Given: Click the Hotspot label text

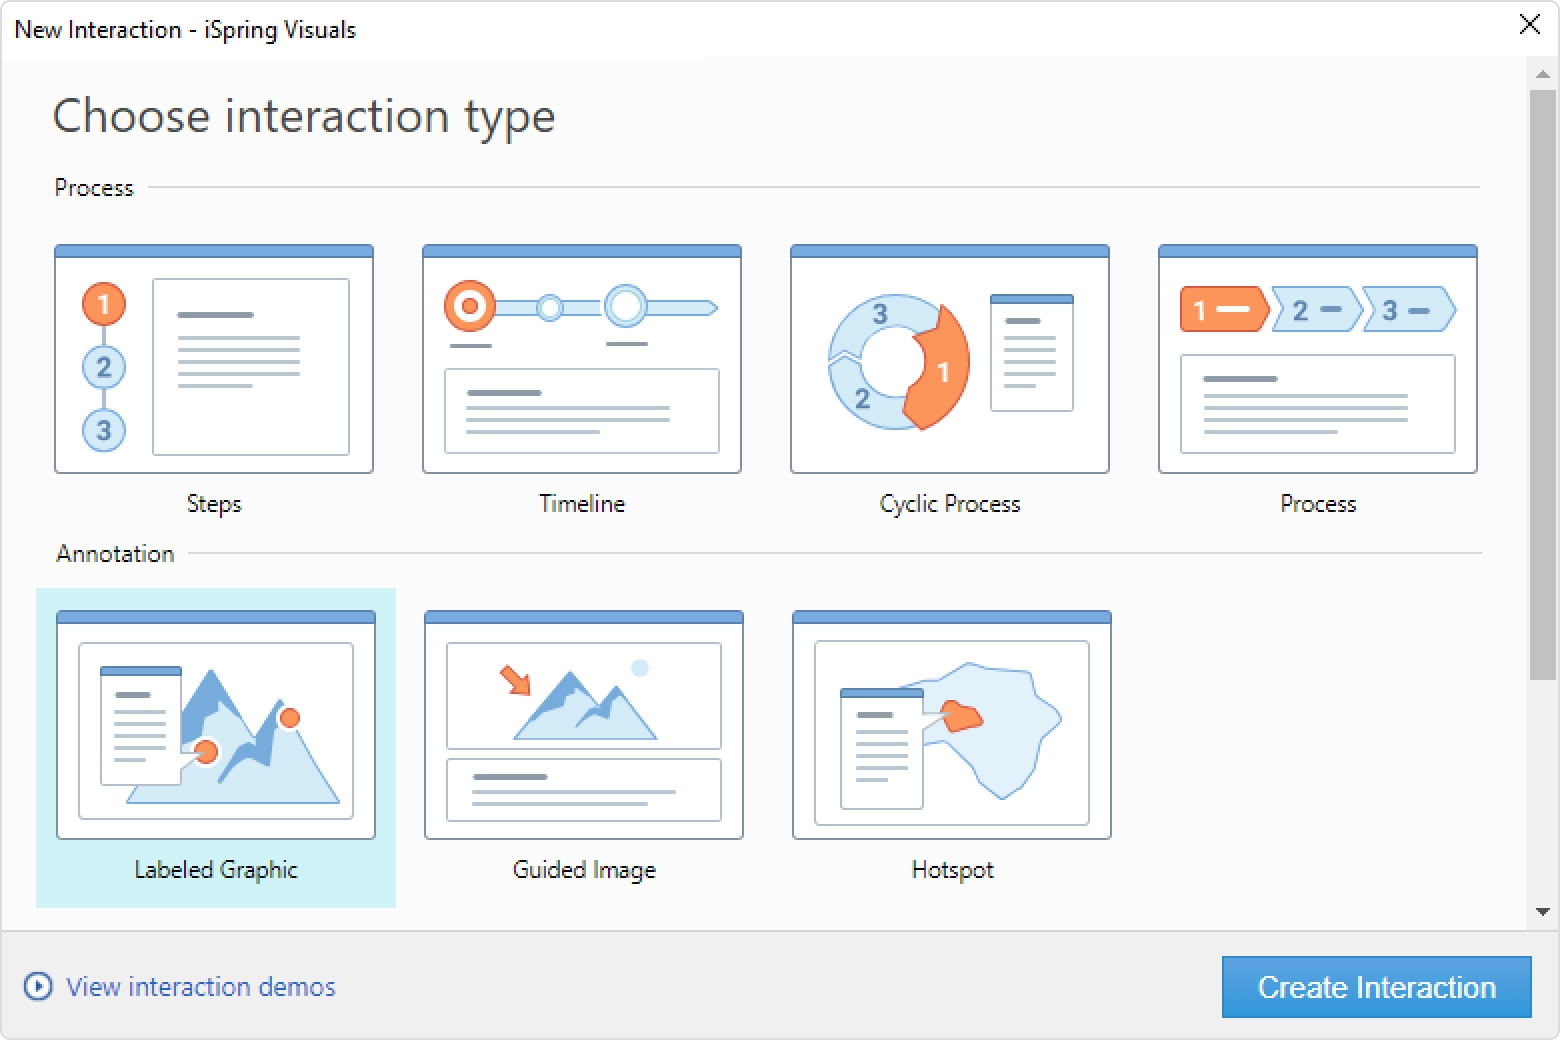Looking at the screenshot, I should [952, 870].
